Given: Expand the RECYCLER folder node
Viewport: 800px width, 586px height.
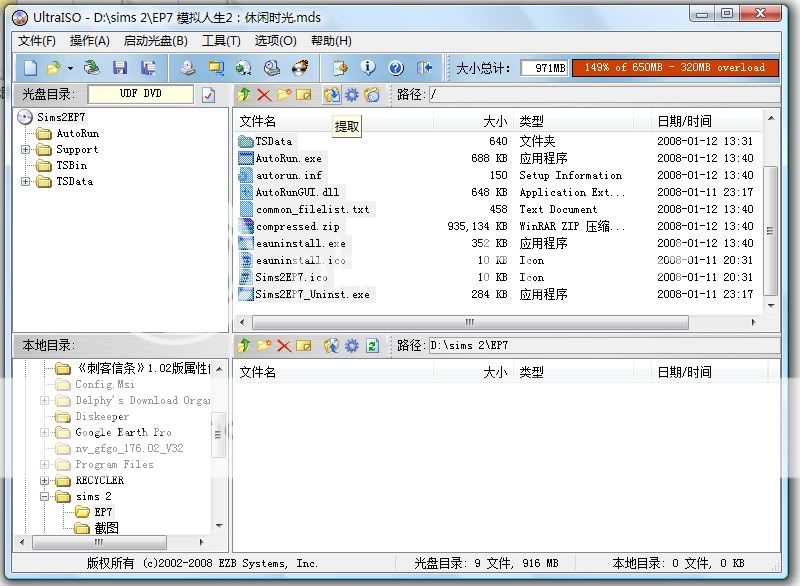Looking at the screenshot, I should coord(45,480).
